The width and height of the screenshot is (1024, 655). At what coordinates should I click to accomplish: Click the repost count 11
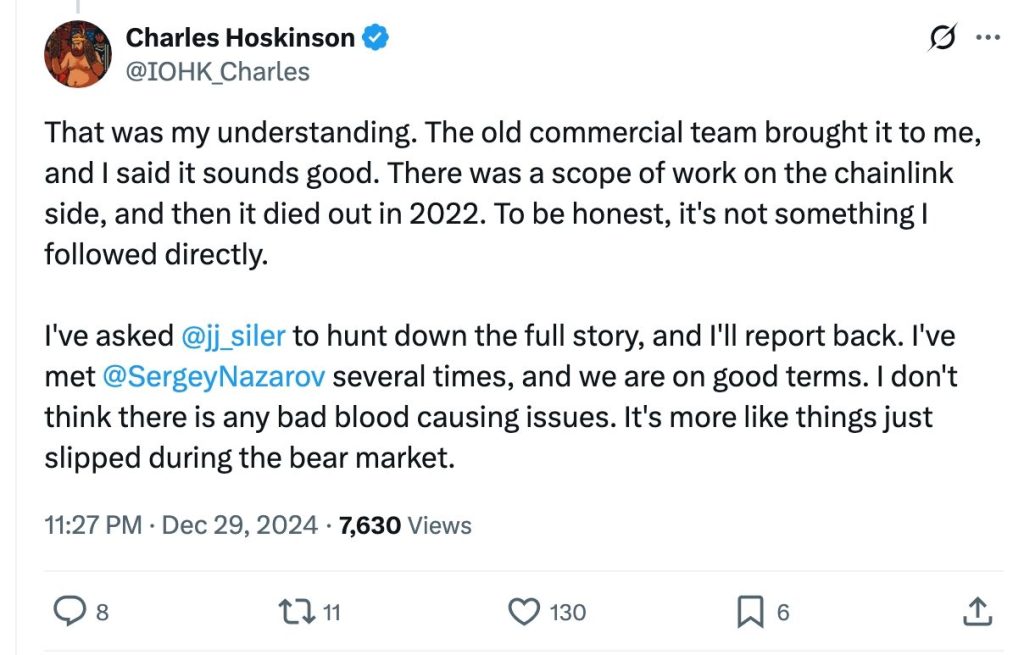332,612
